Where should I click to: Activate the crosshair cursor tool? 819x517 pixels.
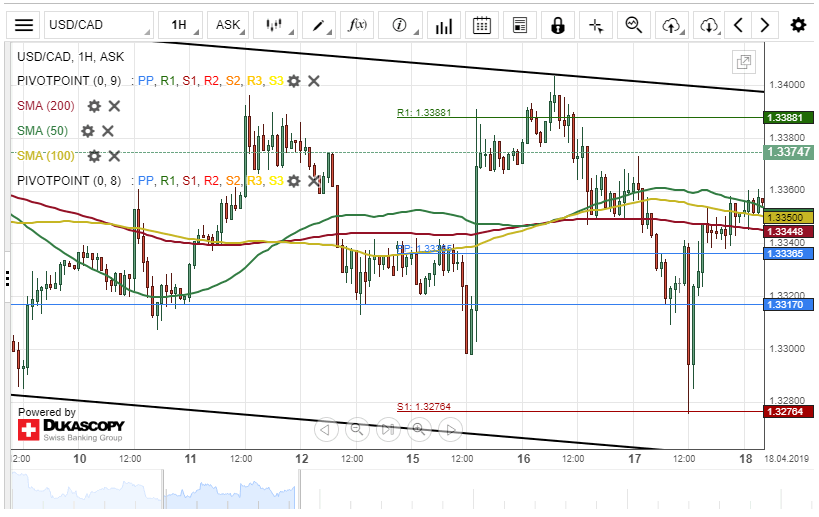point(596,25)
